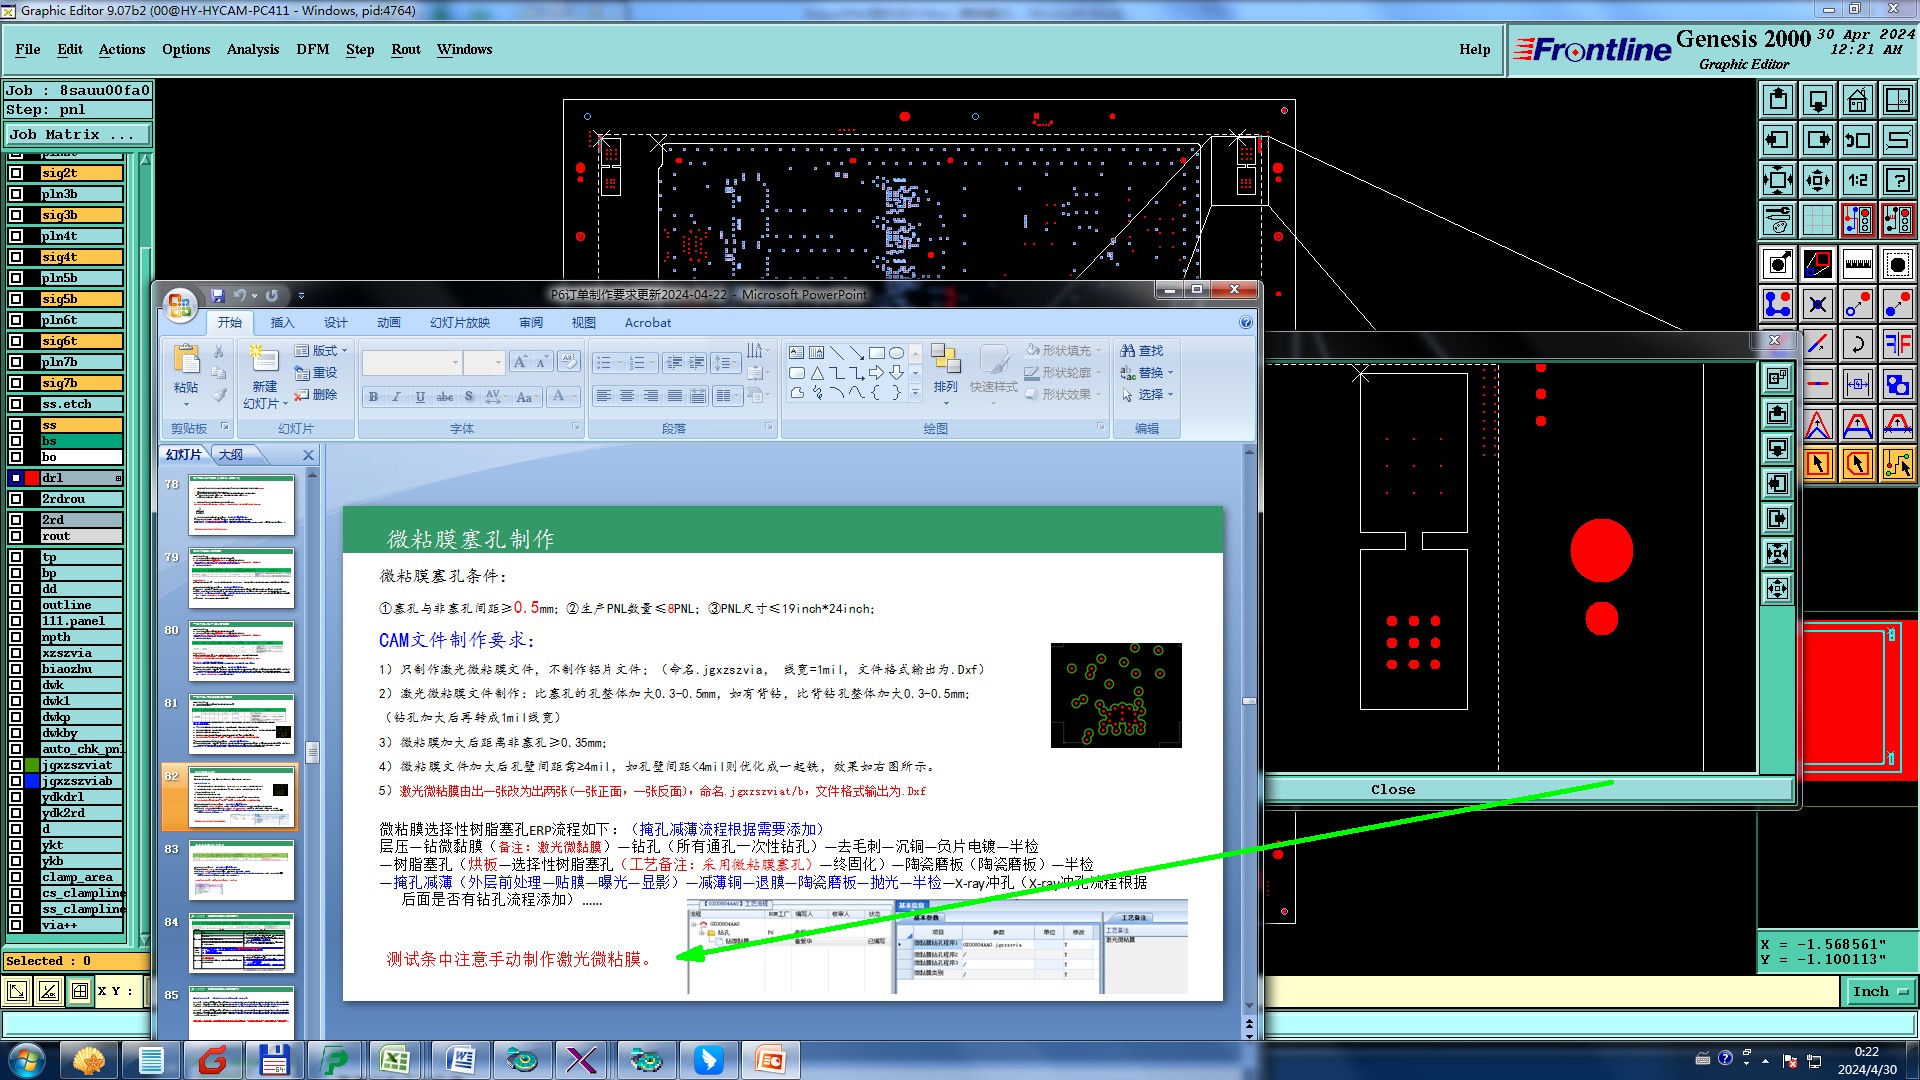The image size is (1920, 1080).
Task: Toggle the checkbox beside outline layer
Action: tap(16, 605)
